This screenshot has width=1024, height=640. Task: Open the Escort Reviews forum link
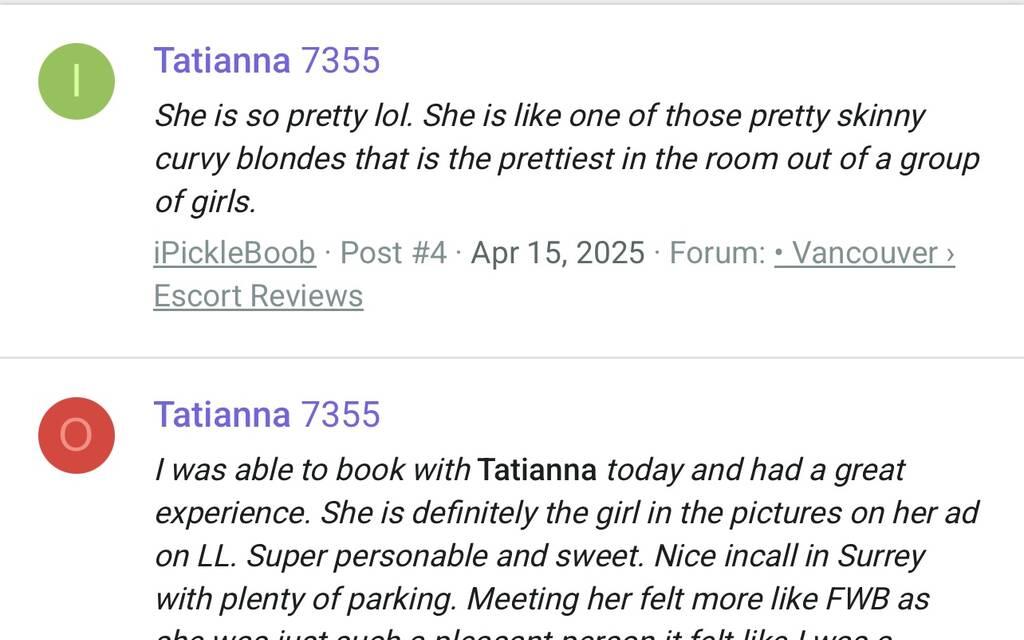(258, 296)
